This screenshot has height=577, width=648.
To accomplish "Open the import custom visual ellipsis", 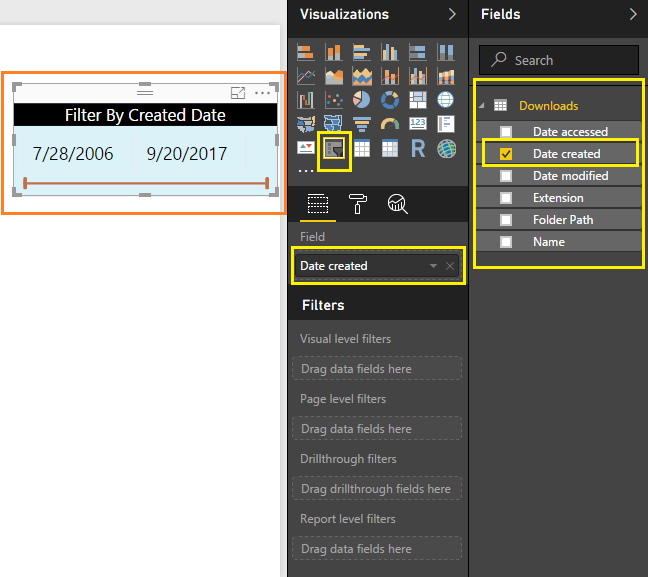I will click(x=306, y=171).
